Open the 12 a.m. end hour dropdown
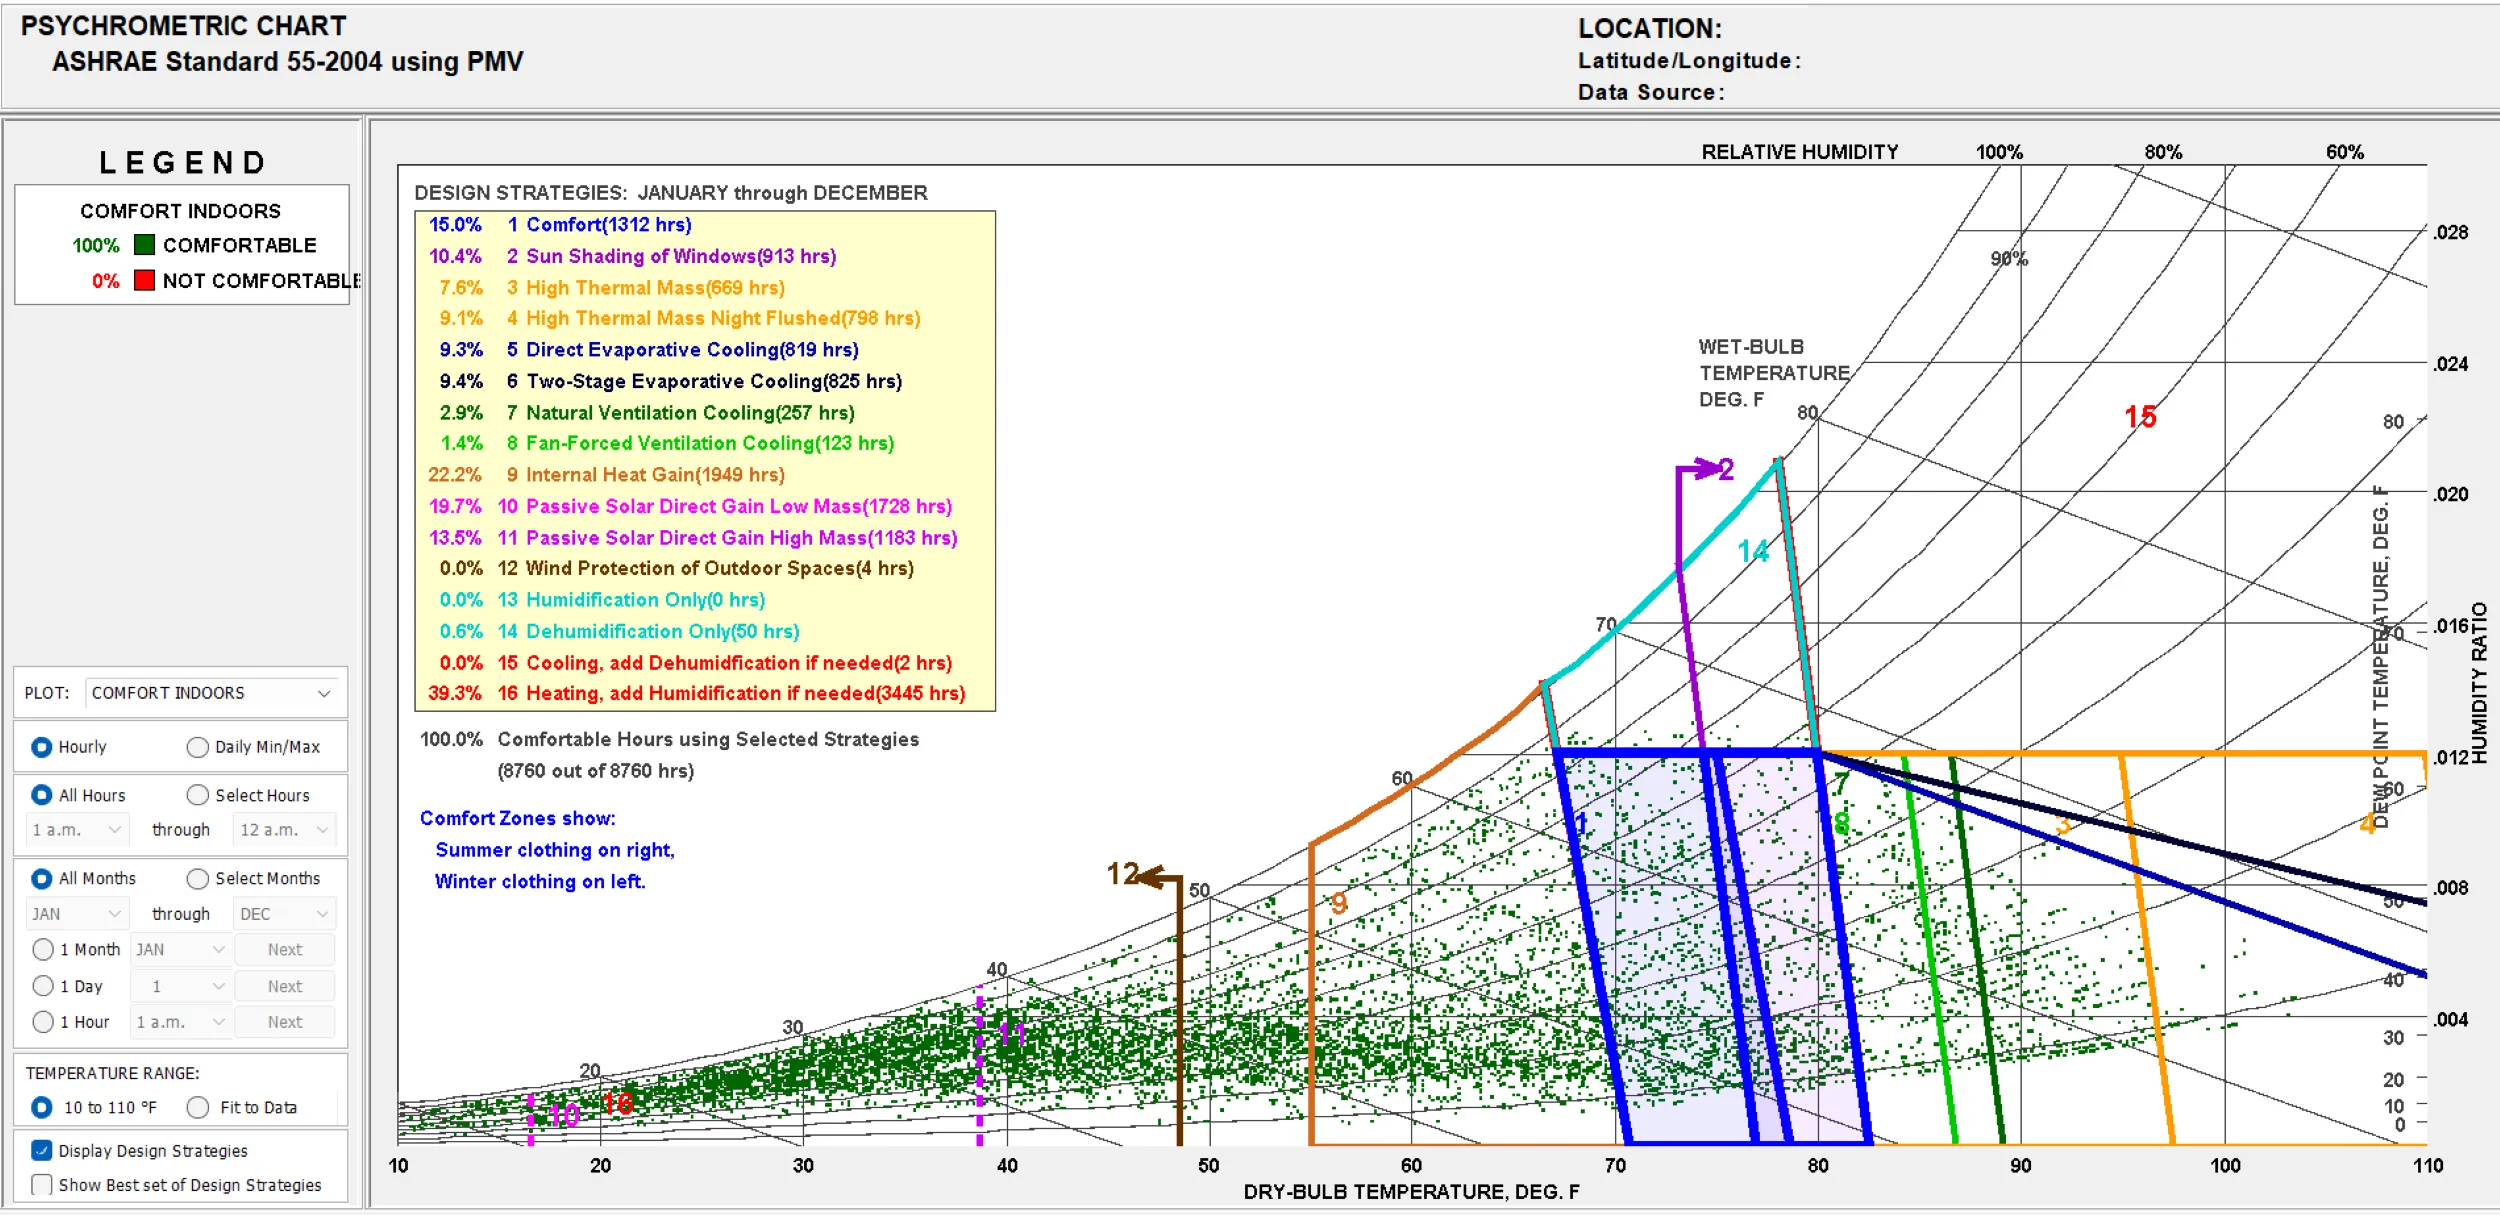Image resolution: width=2500 pixels, height=1215 pixels. click(285, 830)
